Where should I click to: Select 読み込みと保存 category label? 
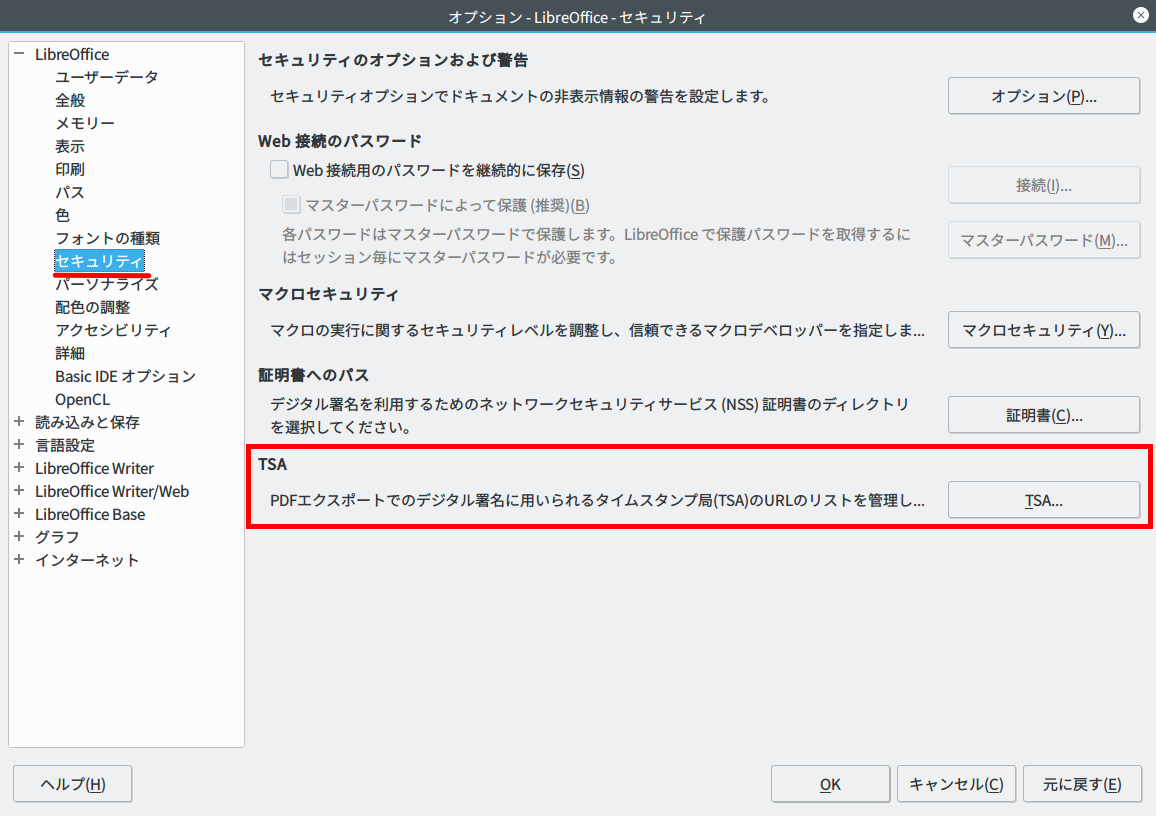(x=87, y=422)
